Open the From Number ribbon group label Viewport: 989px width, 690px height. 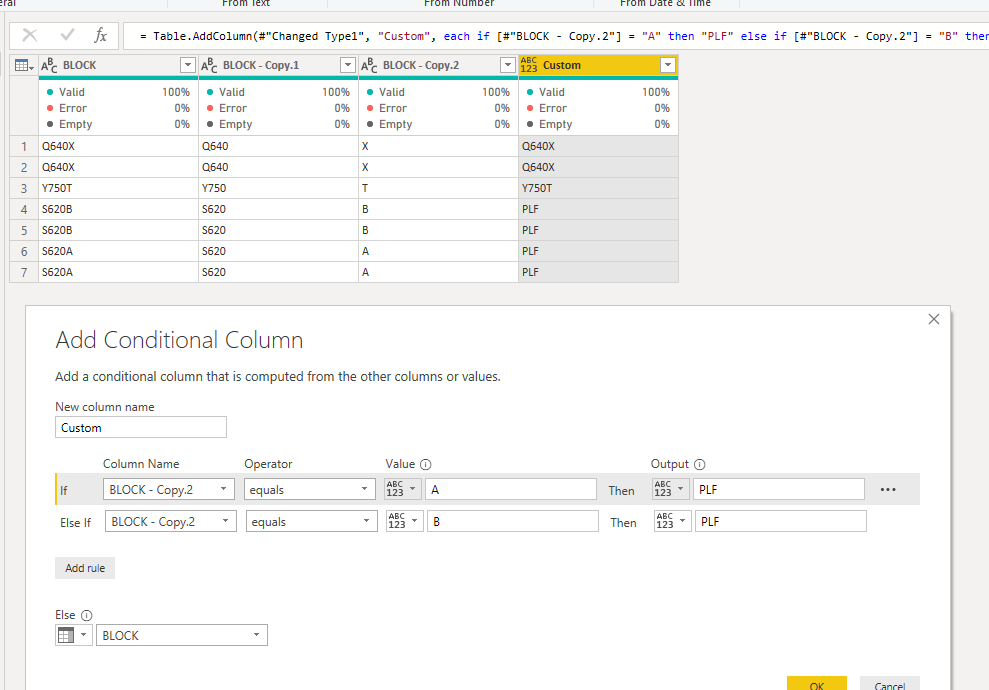point(459,3)
